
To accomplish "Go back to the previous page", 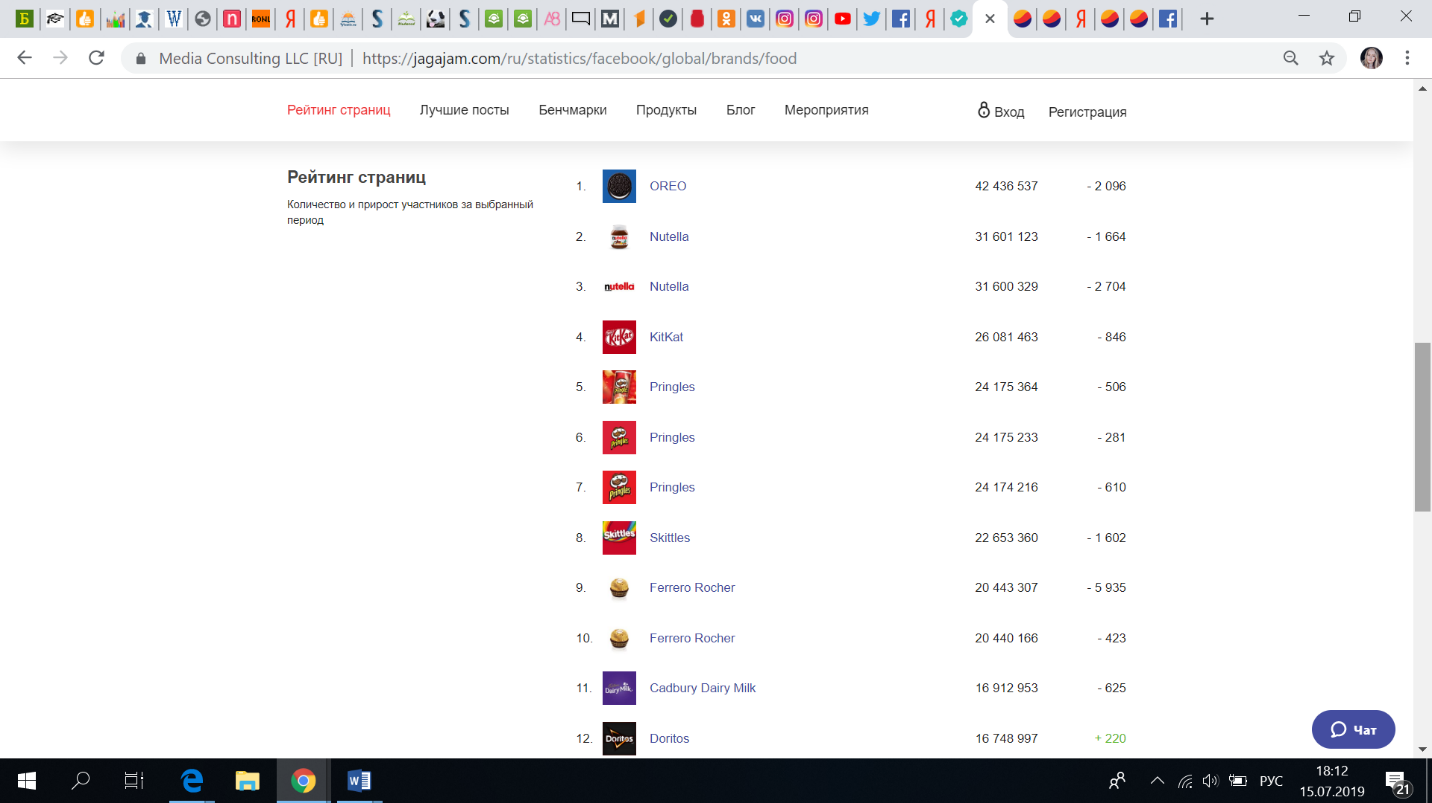I will click(25, 58).
